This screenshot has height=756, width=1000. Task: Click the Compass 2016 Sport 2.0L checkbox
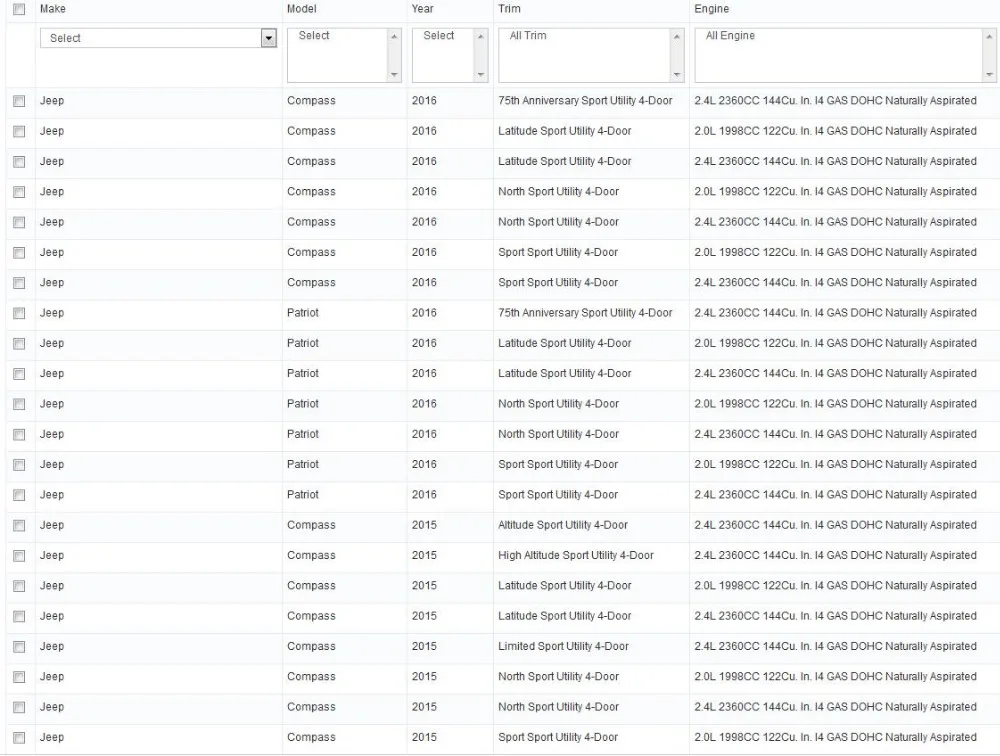point(19,253)
